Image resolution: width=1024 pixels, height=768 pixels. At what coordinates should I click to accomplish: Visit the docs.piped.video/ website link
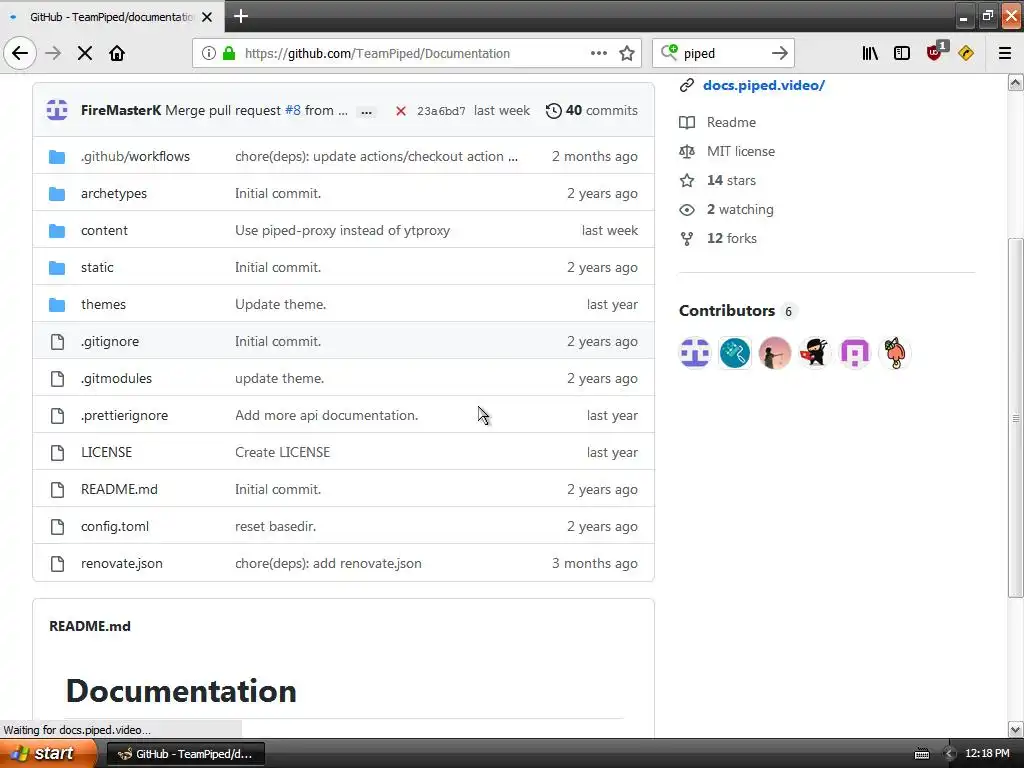click(763, 85)
